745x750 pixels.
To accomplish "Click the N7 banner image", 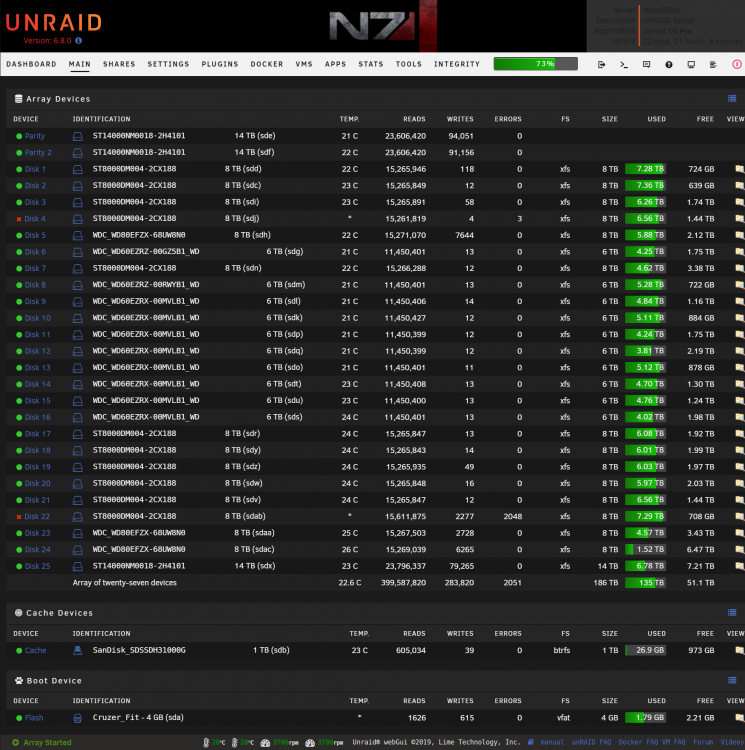I will click(x=383, y=25).
